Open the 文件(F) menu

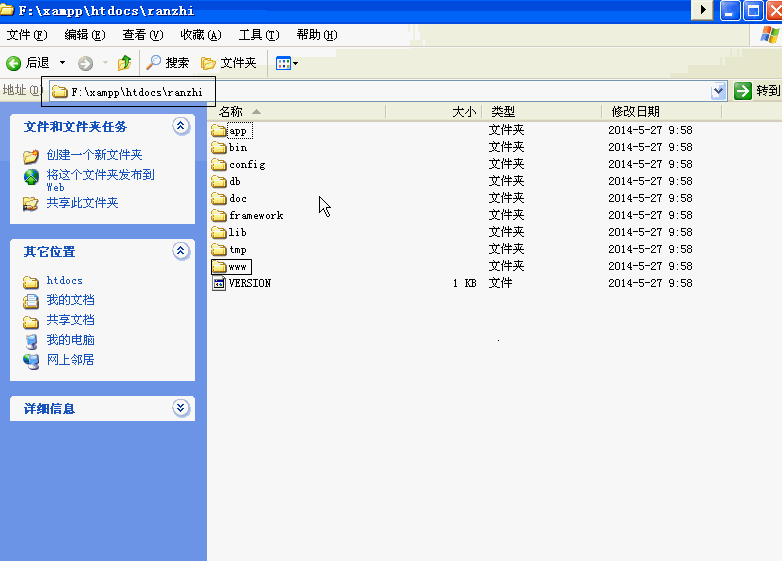click(x=27, y=35)
